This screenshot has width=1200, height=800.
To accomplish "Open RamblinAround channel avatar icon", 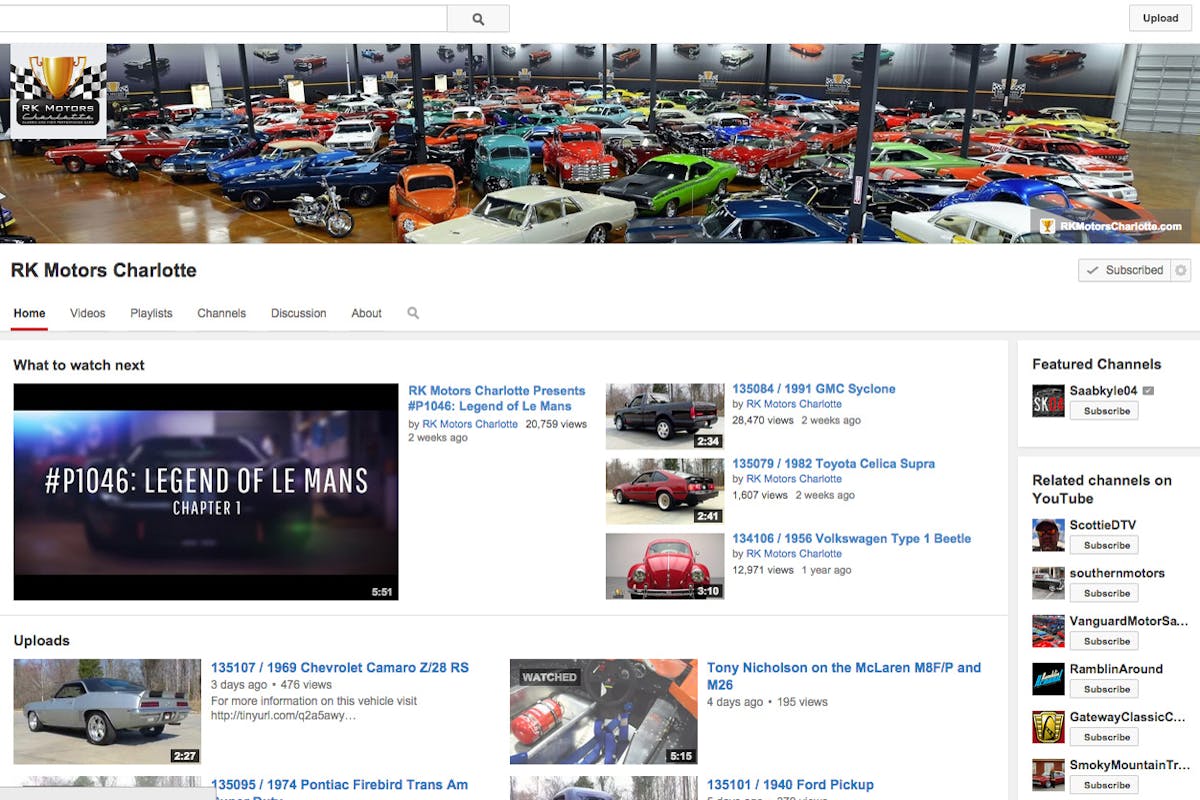I will coord(1048,679).
